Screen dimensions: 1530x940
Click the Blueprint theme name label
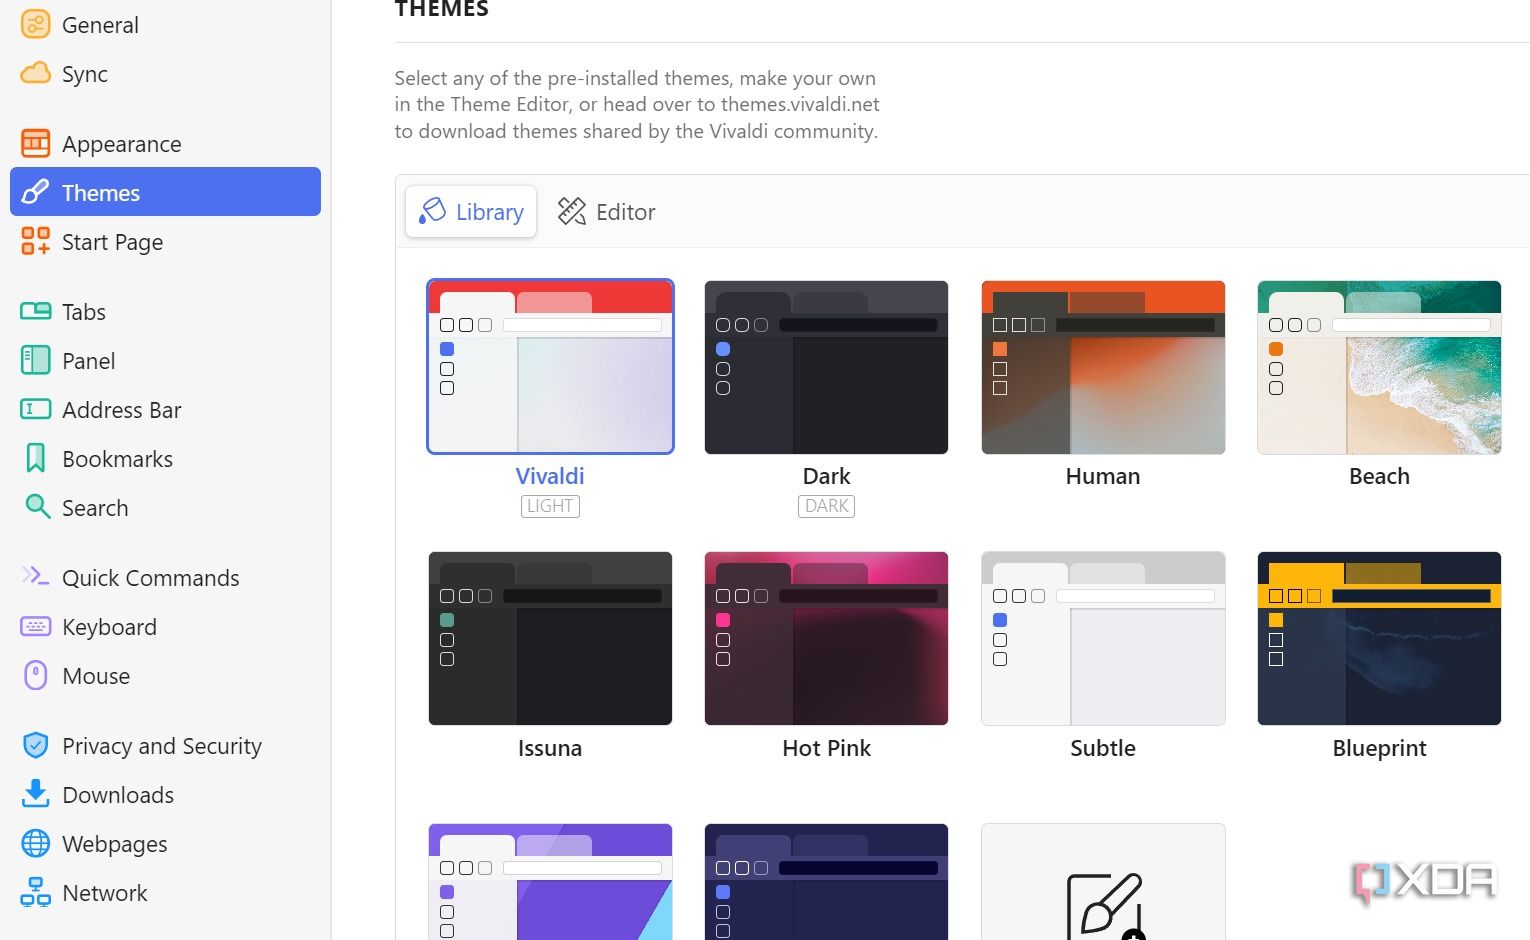[x=1379, y=748]
